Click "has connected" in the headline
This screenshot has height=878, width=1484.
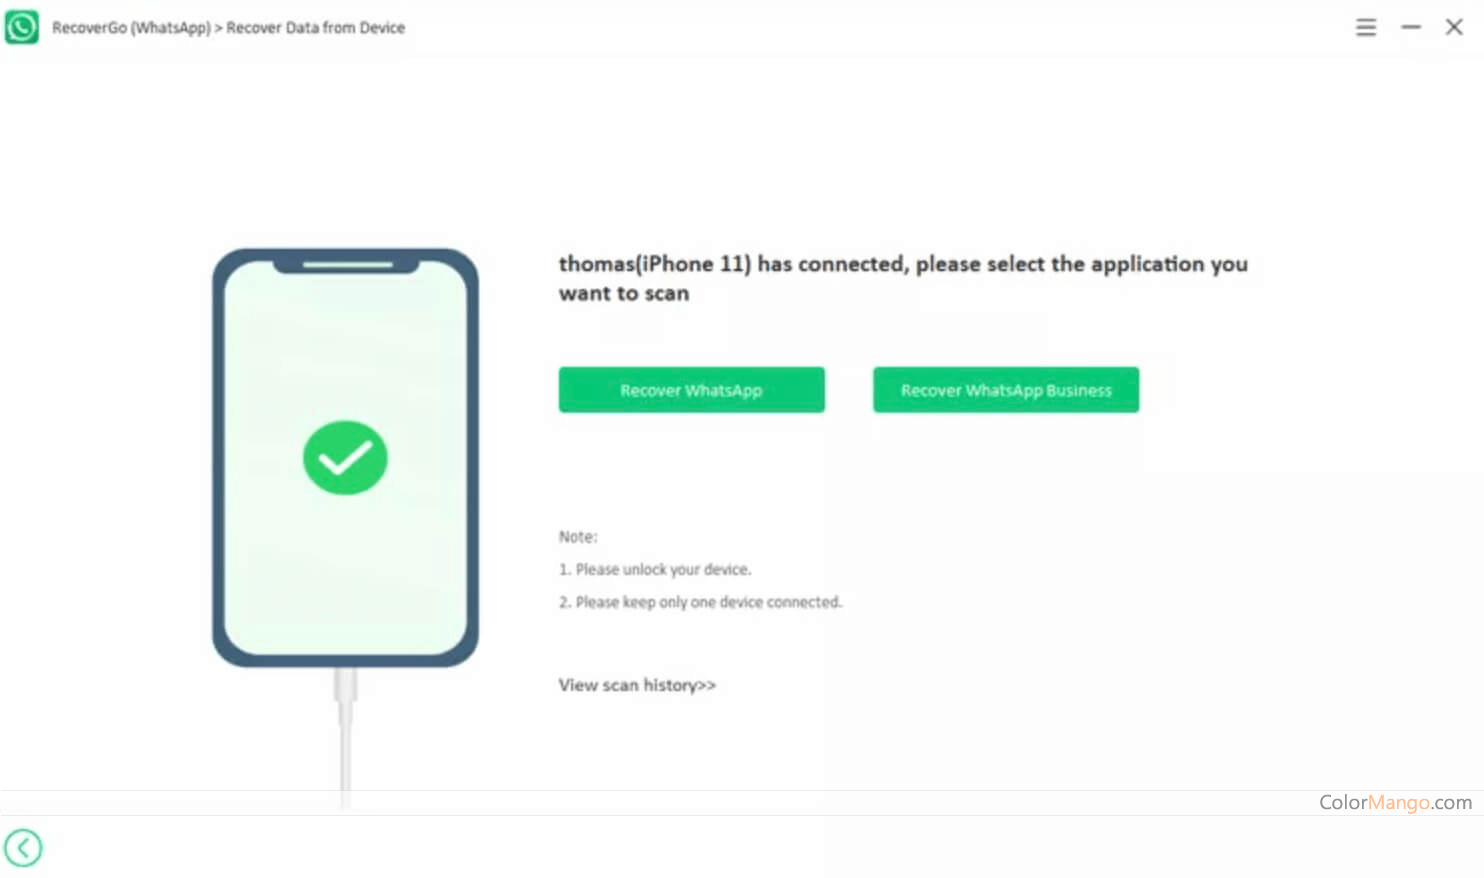tap(830, 264)
